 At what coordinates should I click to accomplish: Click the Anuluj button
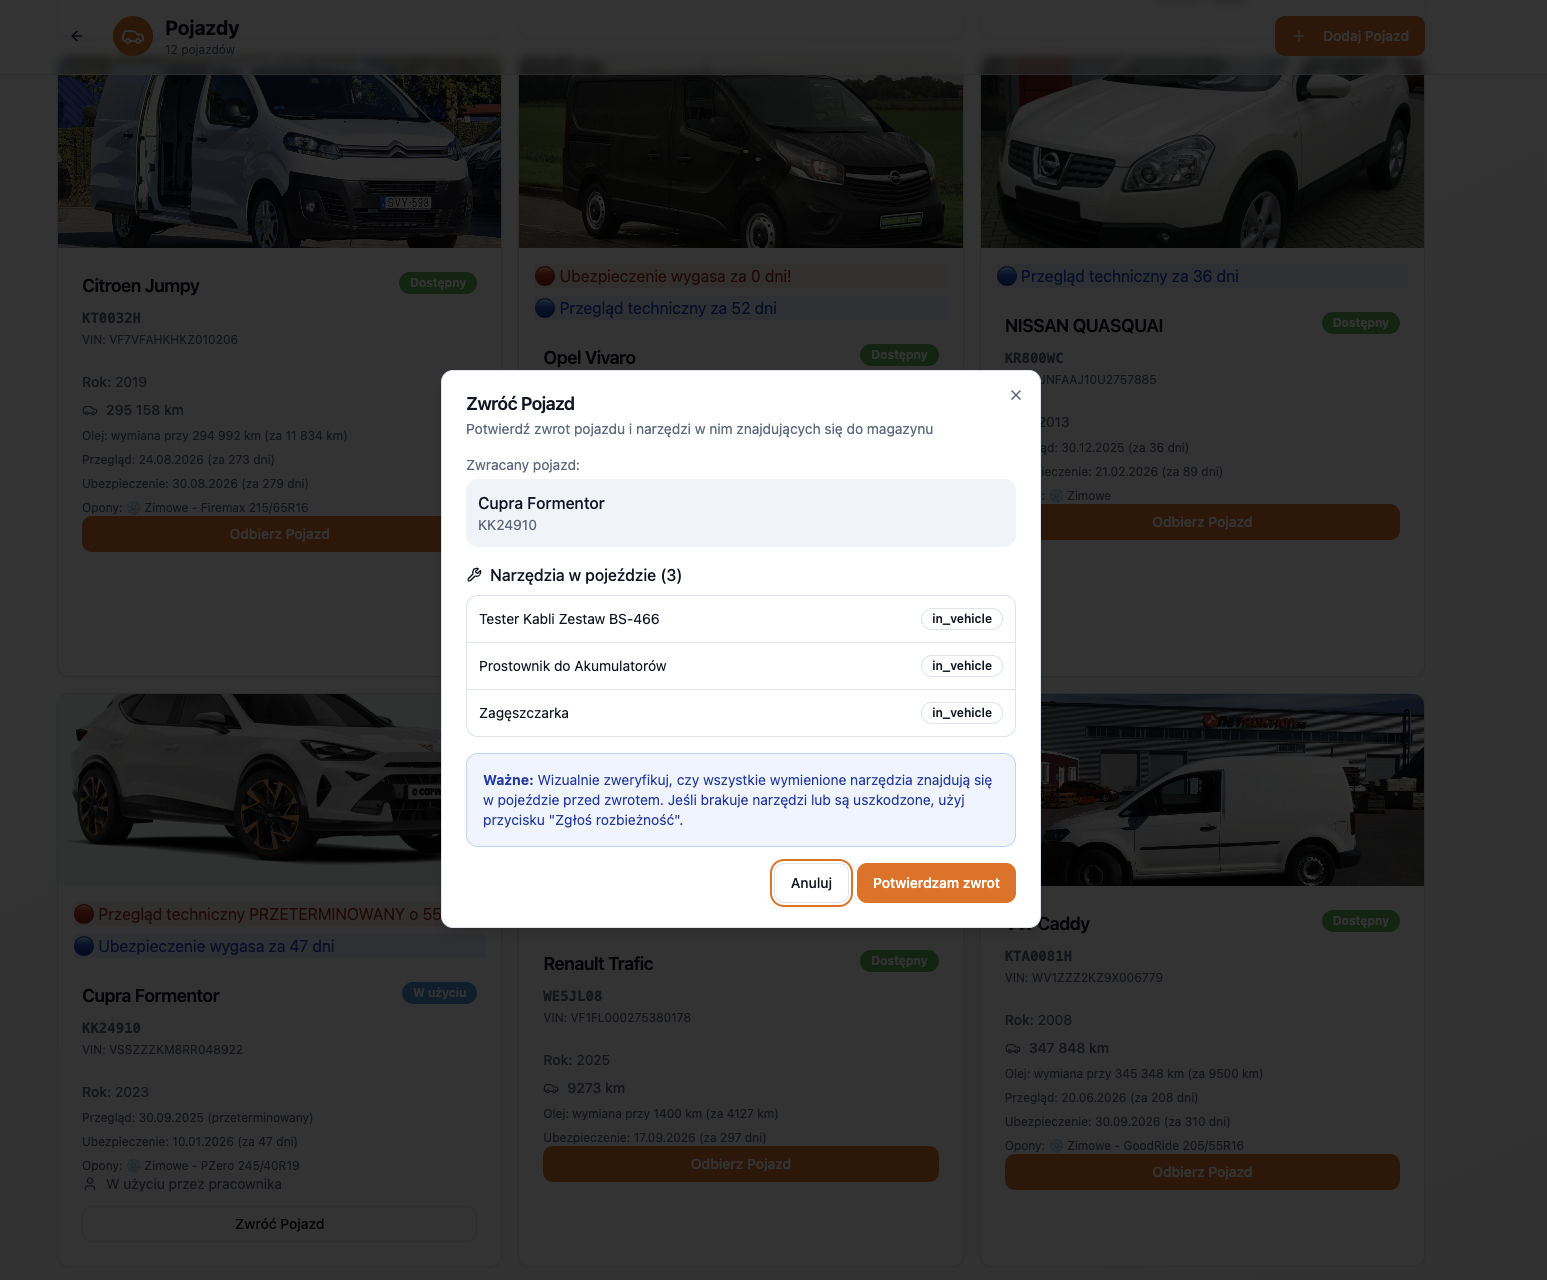tap(811, 883)
